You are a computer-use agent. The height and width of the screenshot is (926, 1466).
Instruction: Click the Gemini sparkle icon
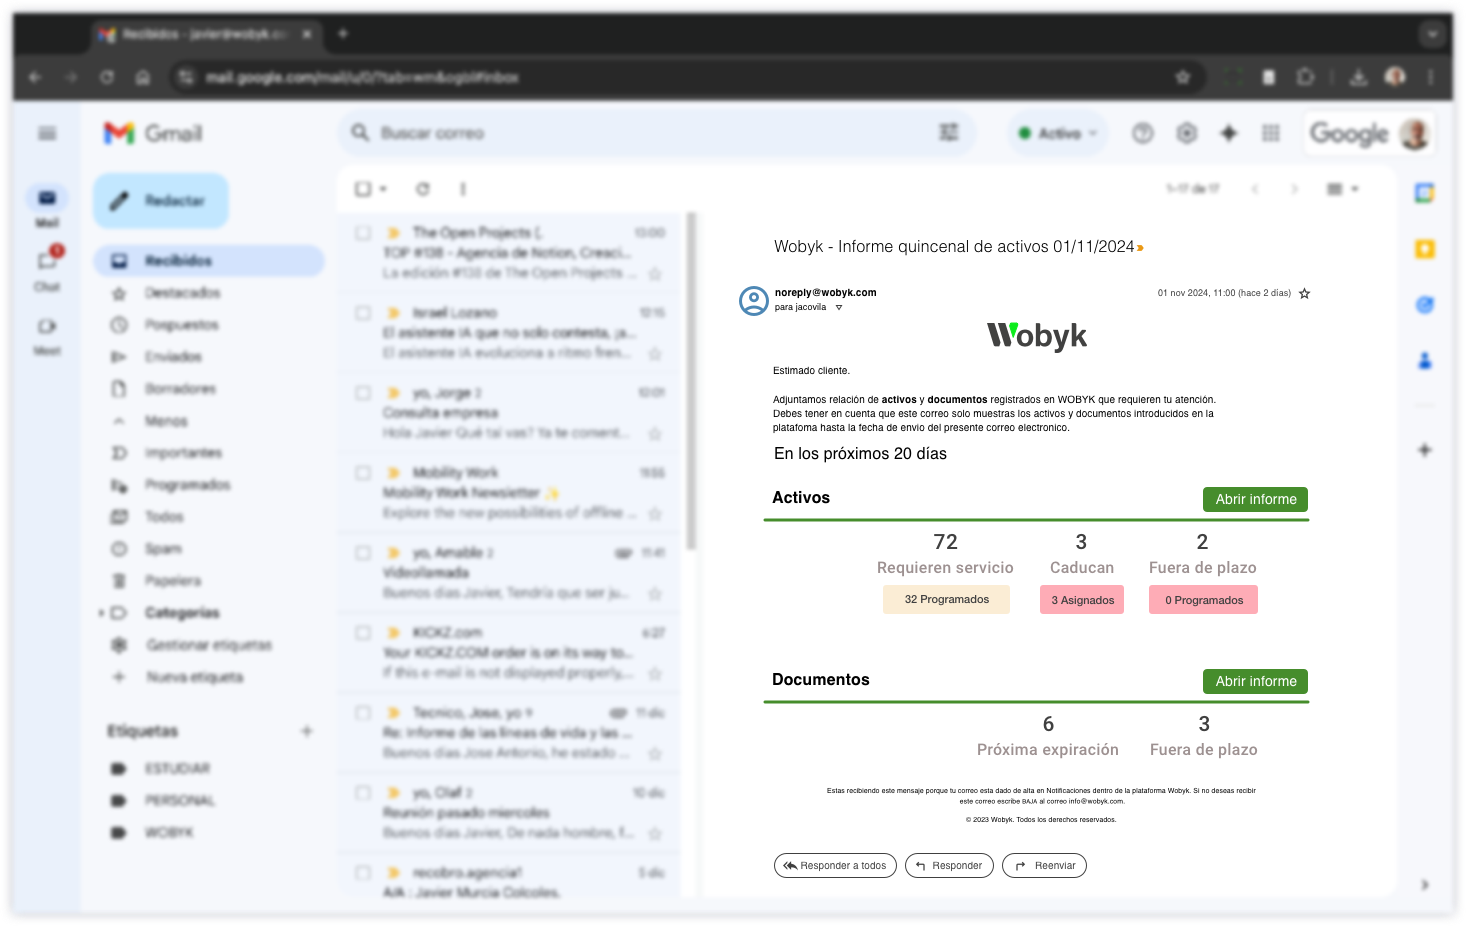click(1229, 133)
